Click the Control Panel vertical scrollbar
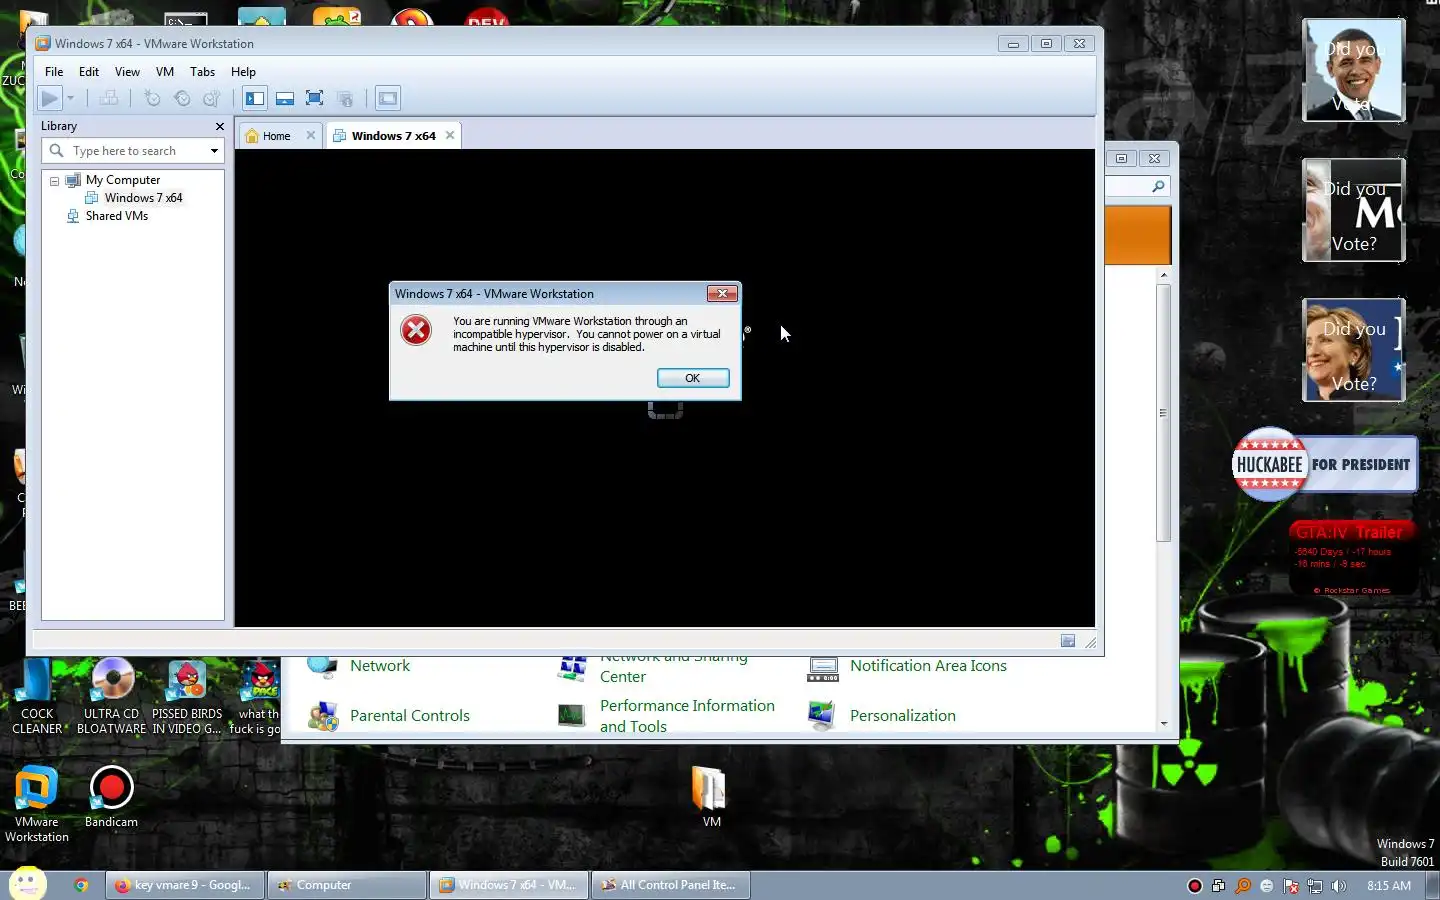This screenshot has width=1440, height=900. (x=1163, y=413)
